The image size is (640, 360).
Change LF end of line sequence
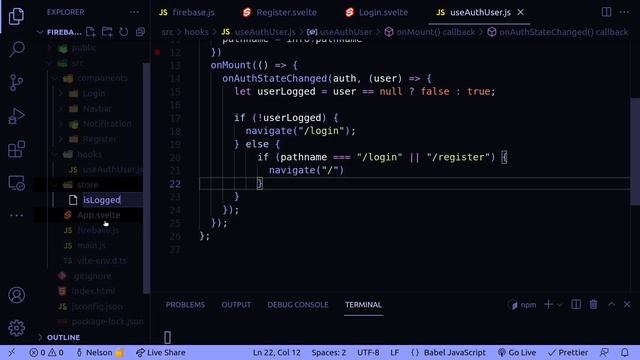394,352
